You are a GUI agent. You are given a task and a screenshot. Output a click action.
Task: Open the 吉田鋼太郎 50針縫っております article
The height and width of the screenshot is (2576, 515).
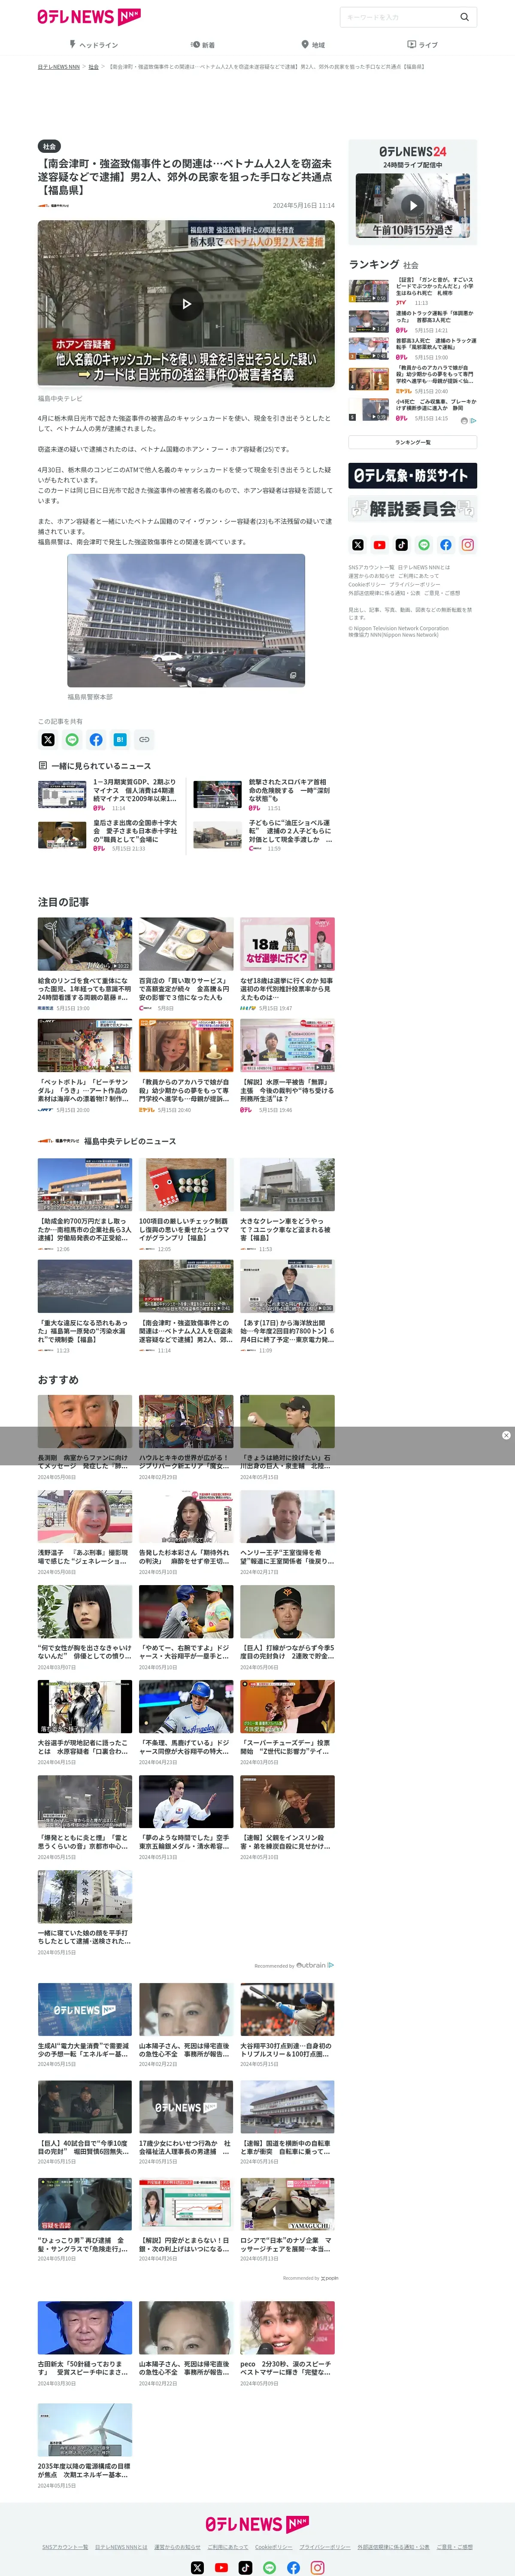85,2345
